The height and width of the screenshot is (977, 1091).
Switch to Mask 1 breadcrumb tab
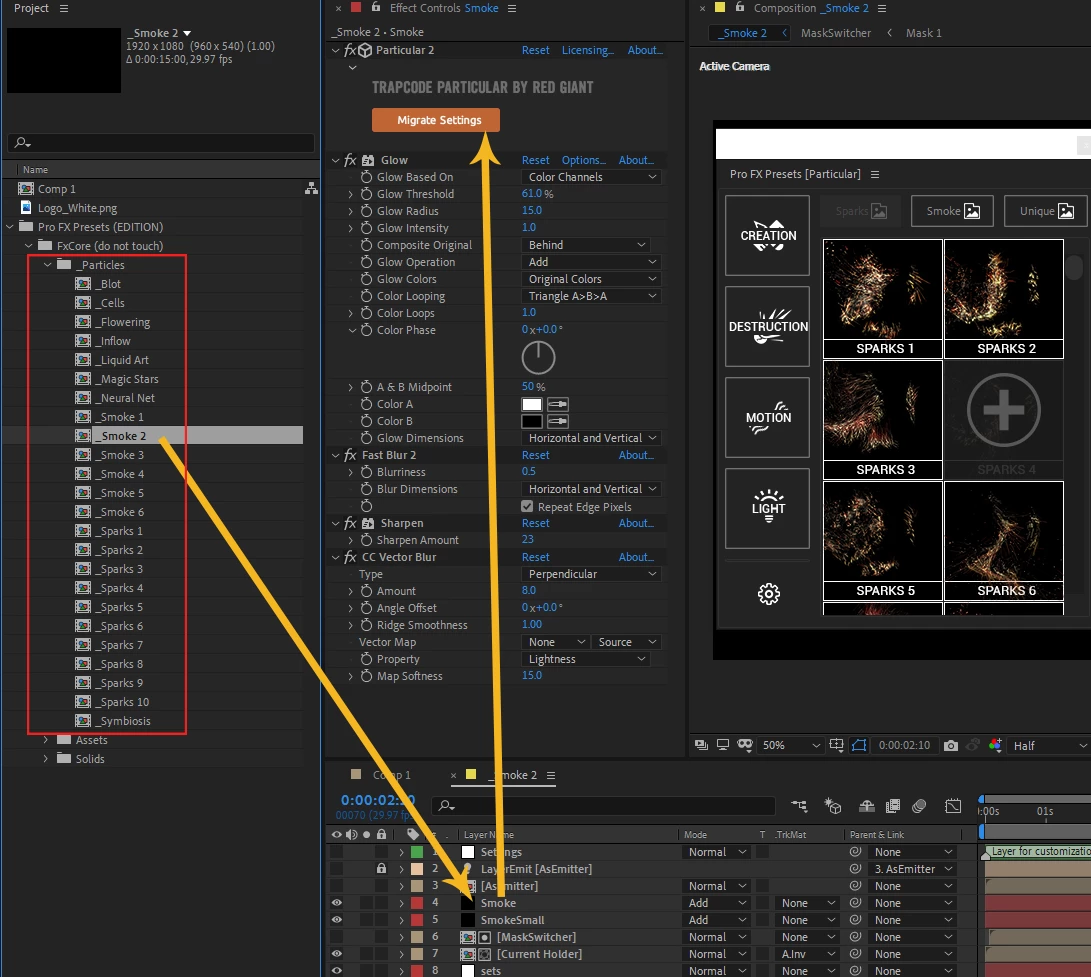point(923,33)
